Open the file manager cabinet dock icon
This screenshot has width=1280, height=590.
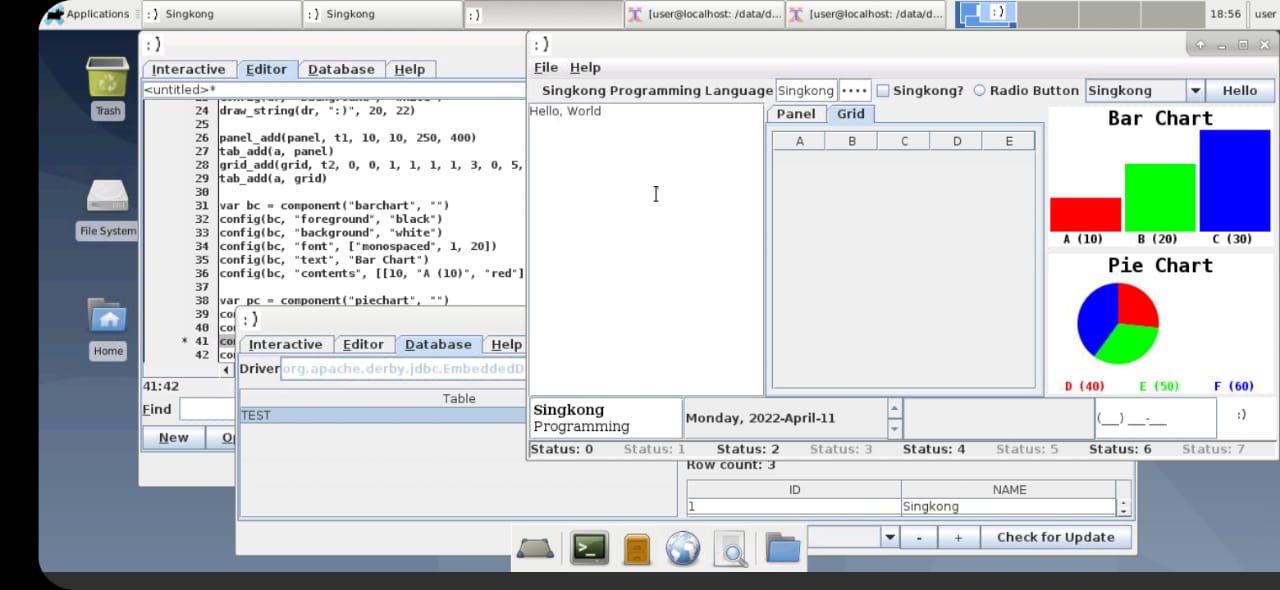[x=637, y=548]
